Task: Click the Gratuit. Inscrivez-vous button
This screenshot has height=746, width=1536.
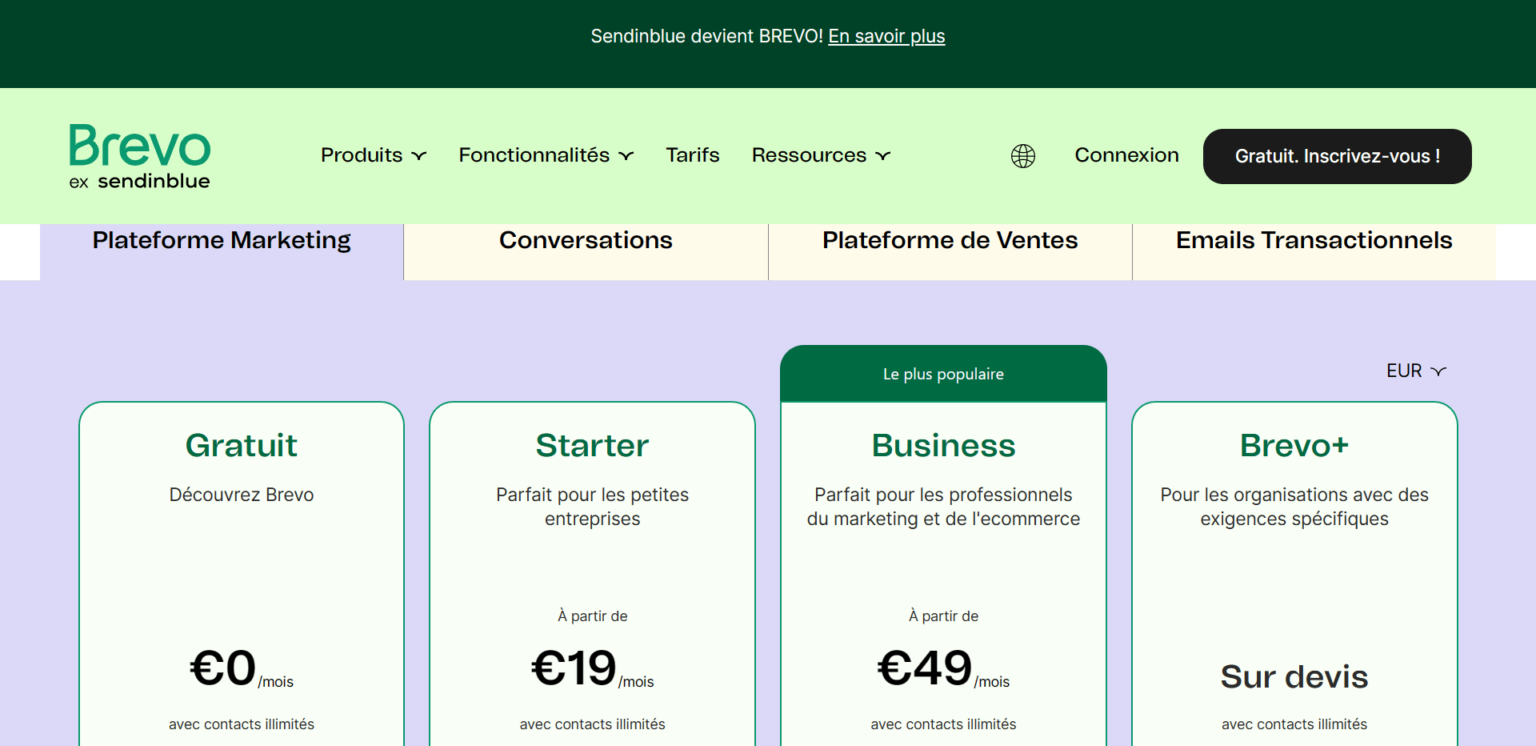Action: click(1337, 156)
